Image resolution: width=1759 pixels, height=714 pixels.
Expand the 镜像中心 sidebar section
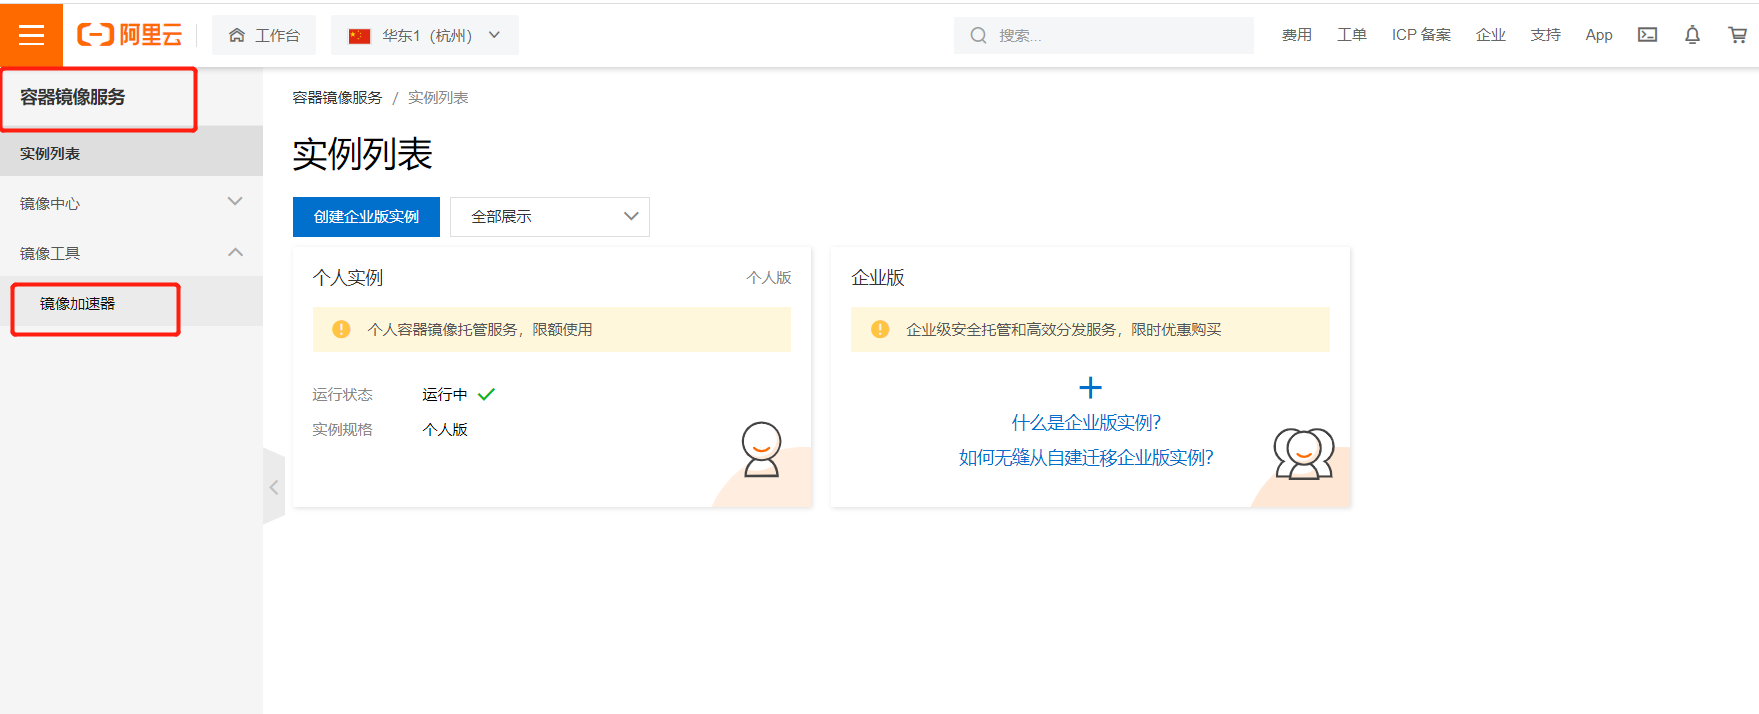click(131, 203)
